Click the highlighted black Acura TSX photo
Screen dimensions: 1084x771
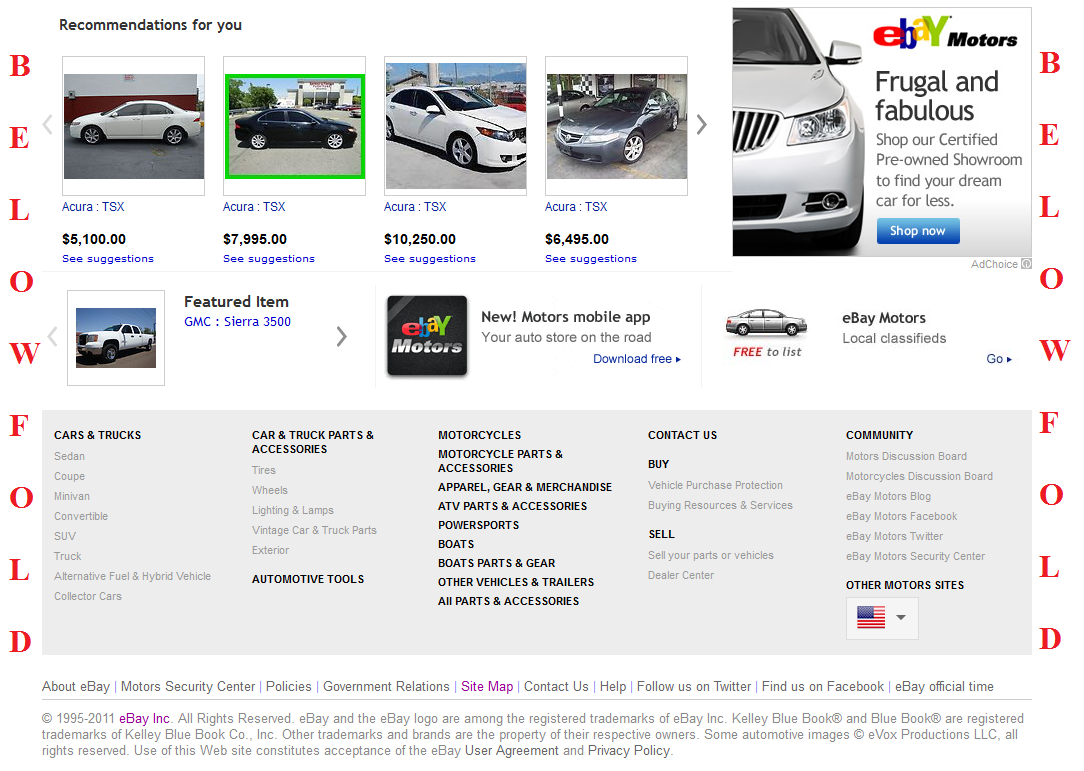coord(294,127)
